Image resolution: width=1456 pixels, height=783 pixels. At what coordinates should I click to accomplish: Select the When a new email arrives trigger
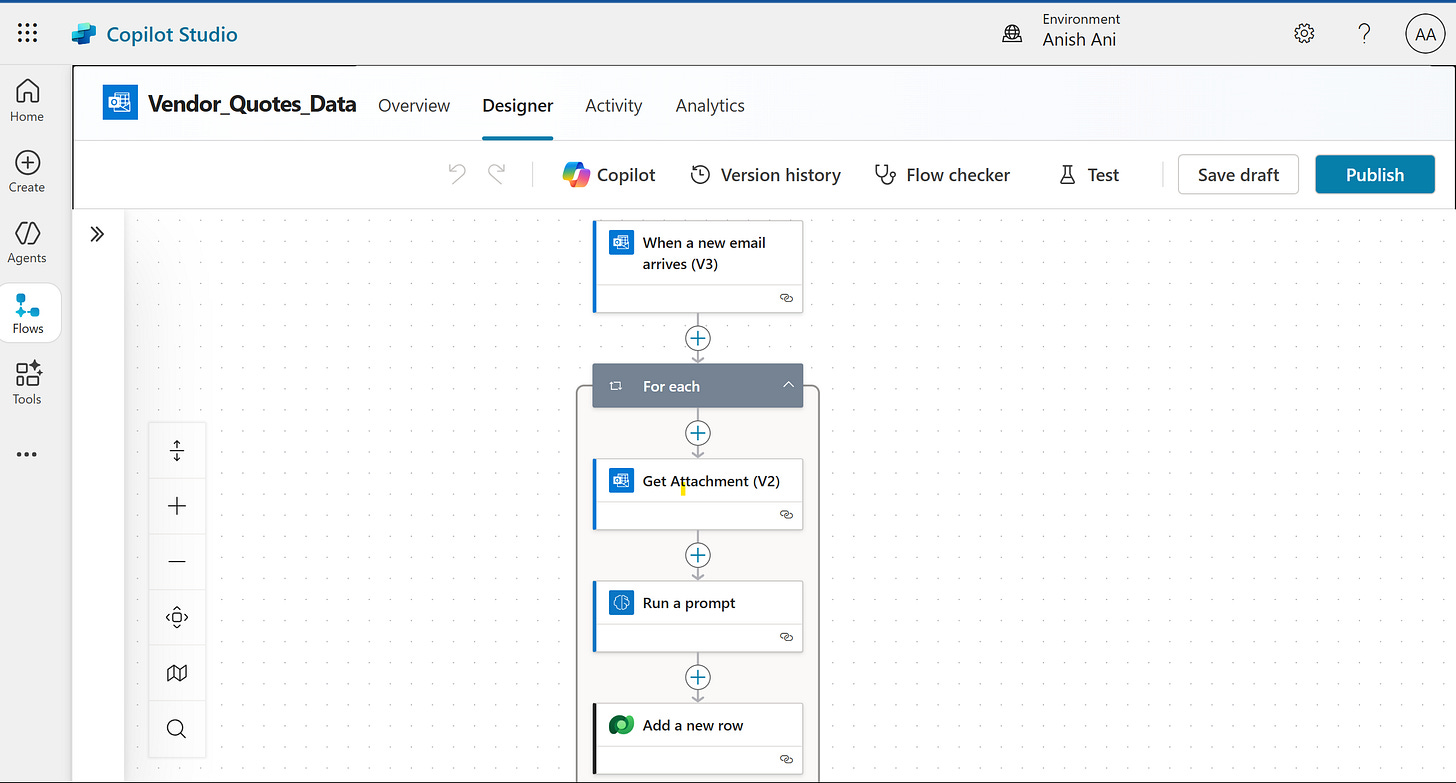(698, 267)
